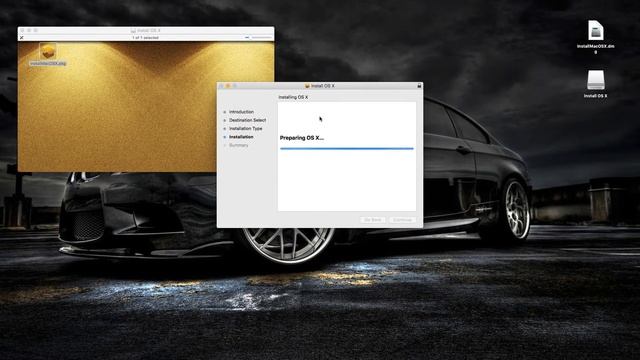Screen dimensions: 640x360
Task: Click the X icon in Finder path bar
Action: point(22,38)
